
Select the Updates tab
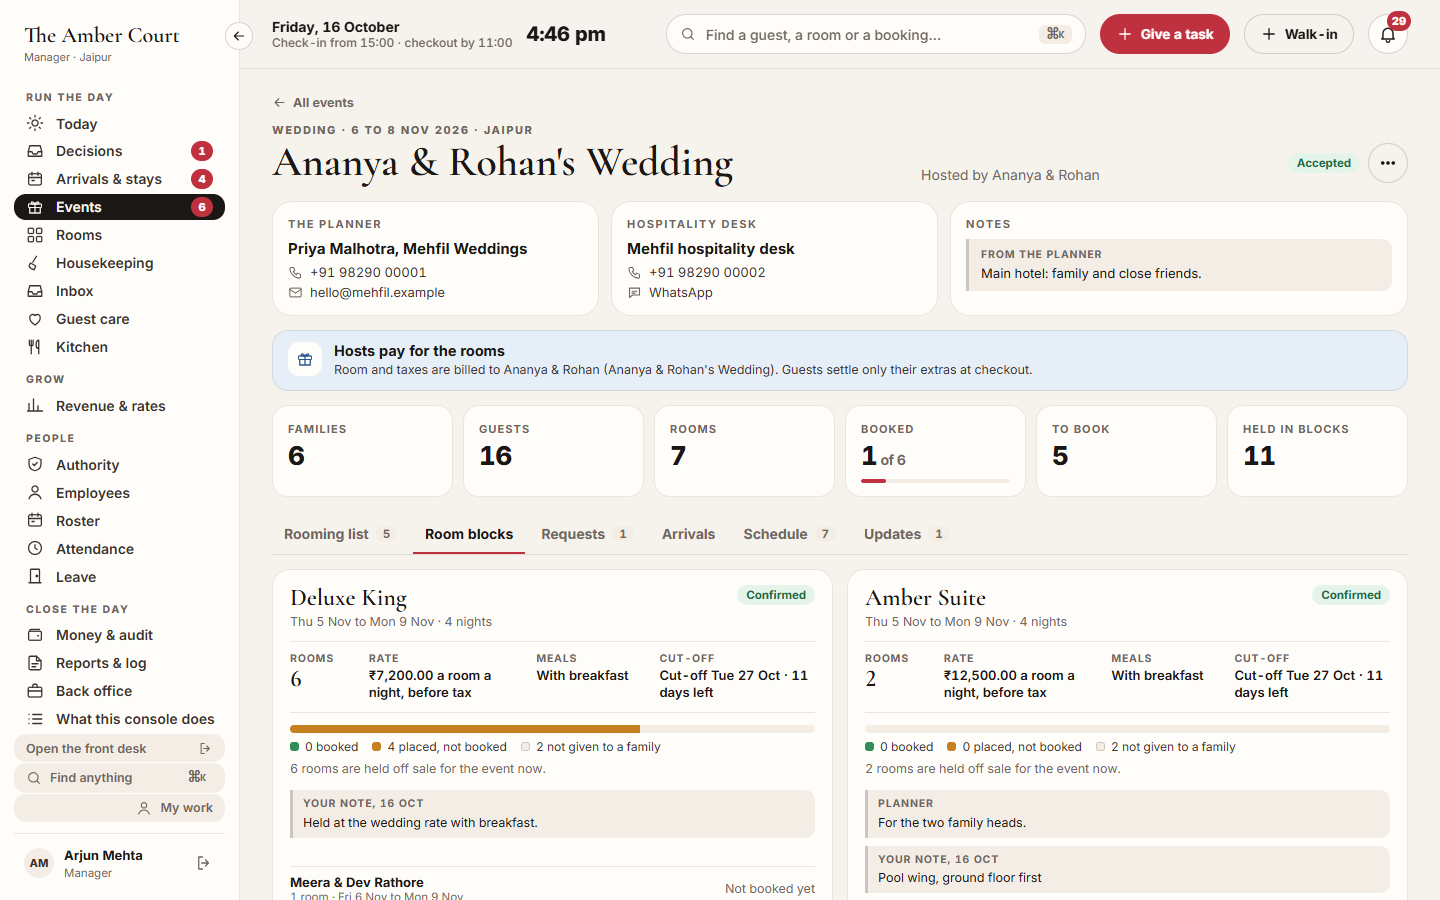tap(905, 534)
